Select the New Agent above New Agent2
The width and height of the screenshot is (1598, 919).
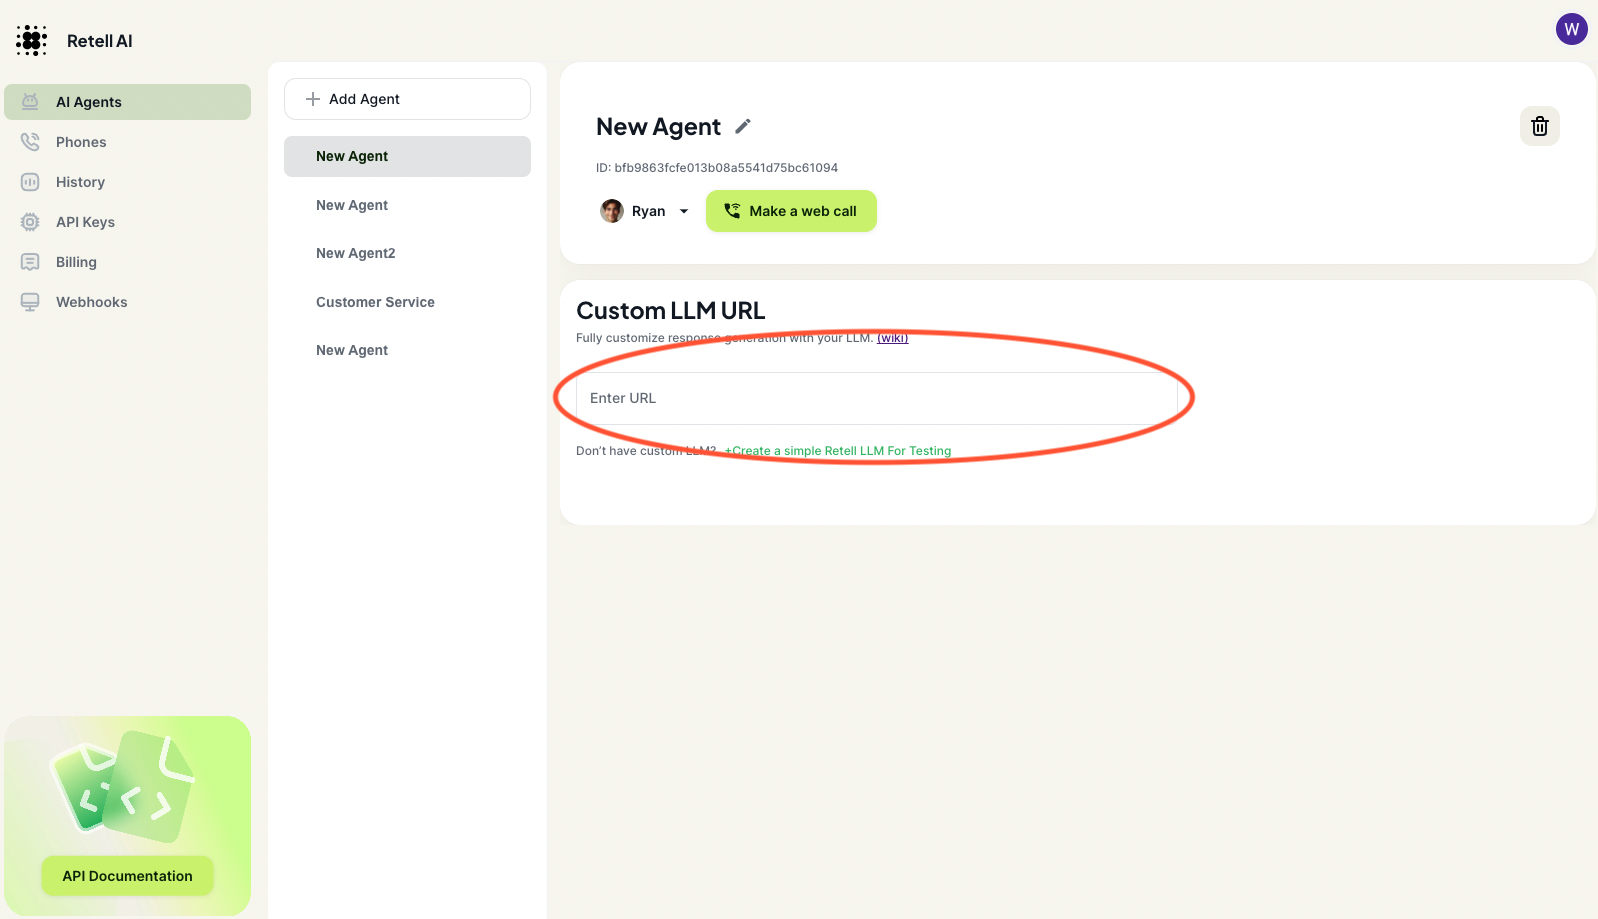tap(407, 205)
